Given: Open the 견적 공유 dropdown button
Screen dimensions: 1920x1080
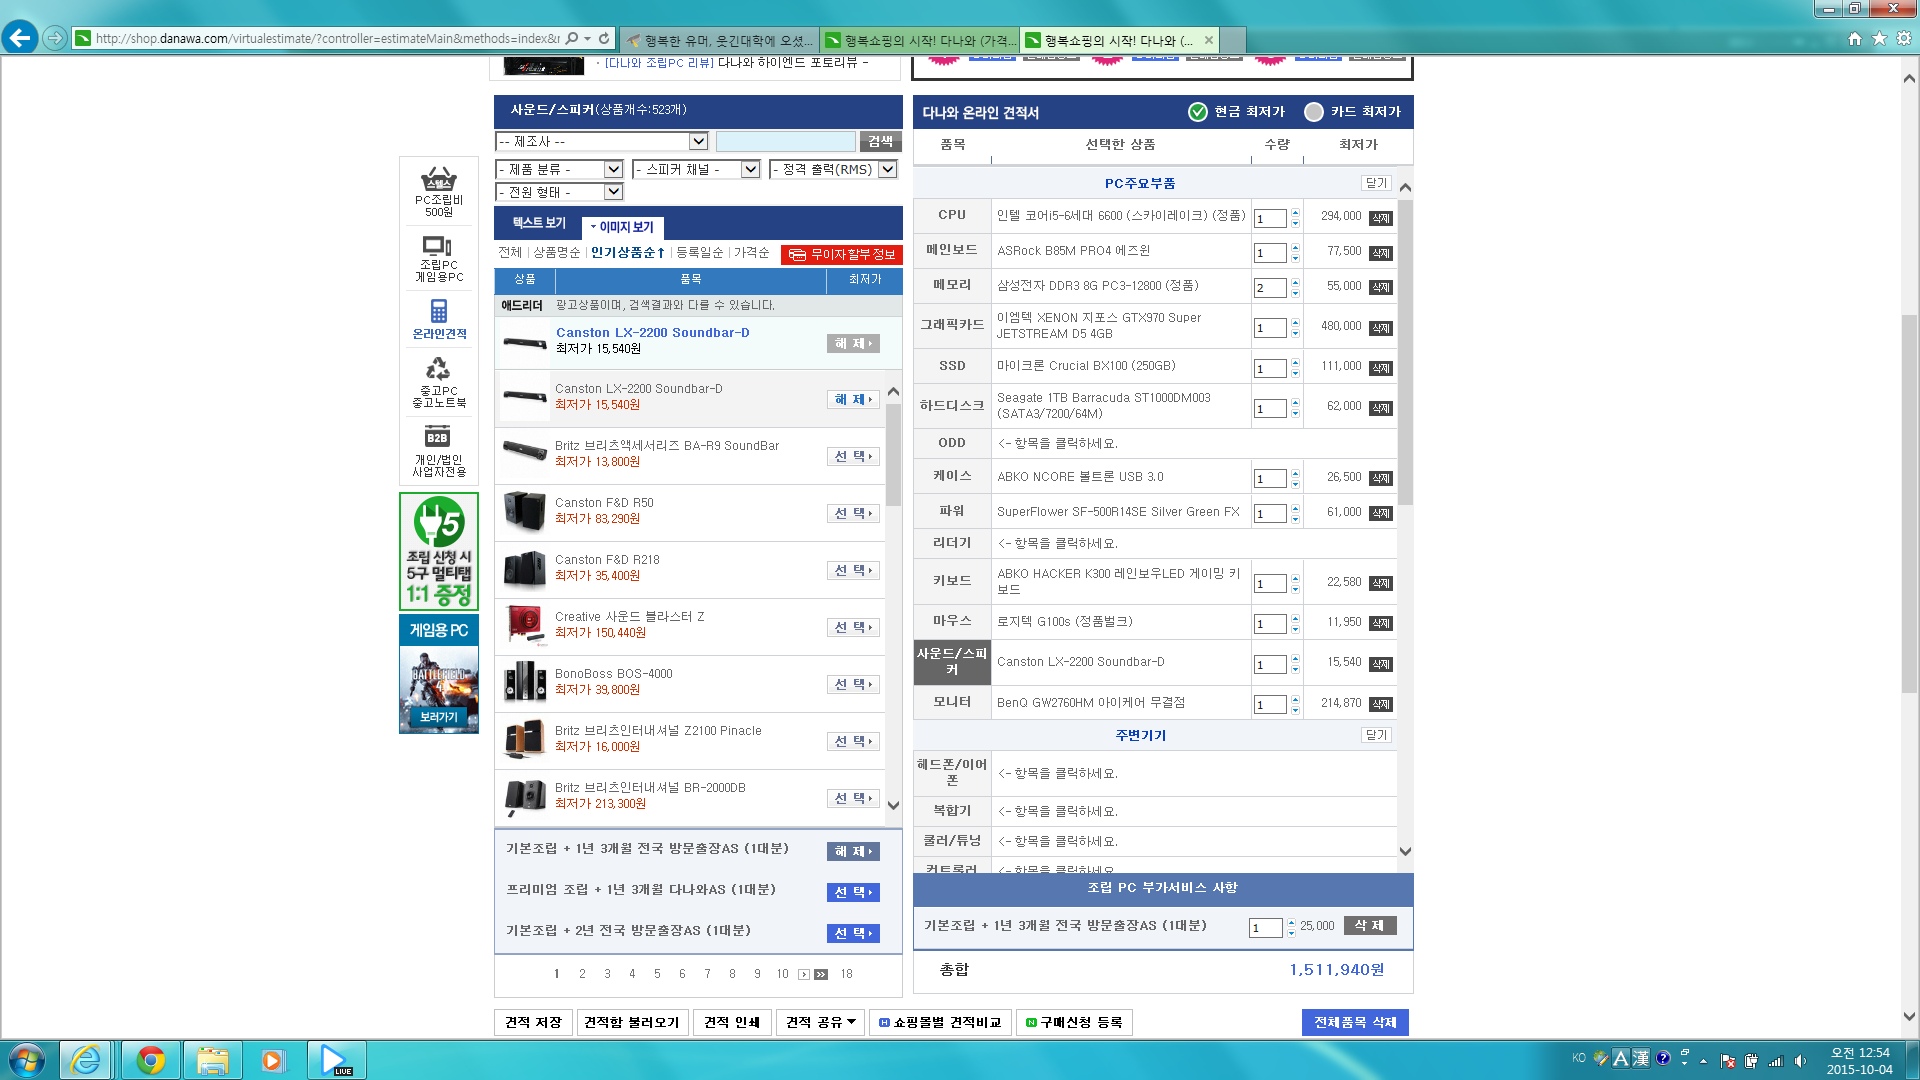Looking at the screenshot, I should pyautogui.click(x=820, y=1022).
